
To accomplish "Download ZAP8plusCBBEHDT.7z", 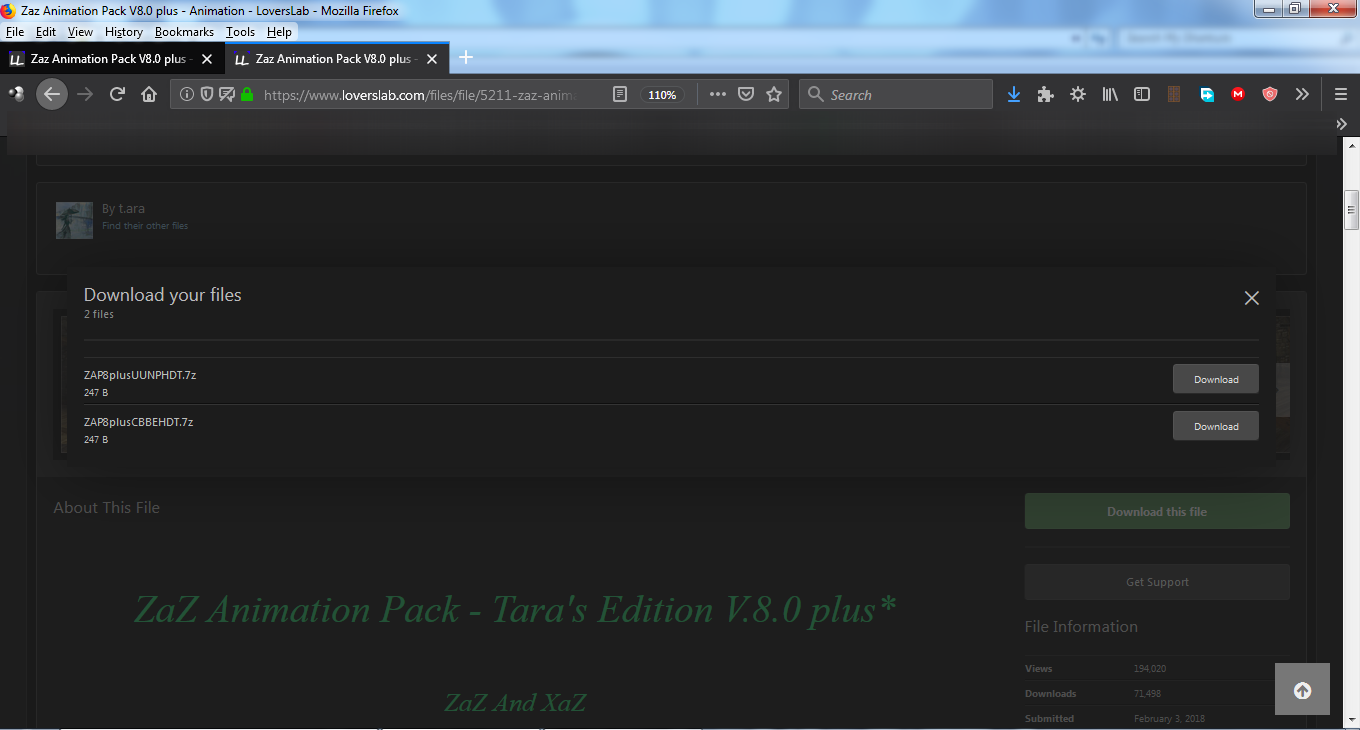I will pos(1216,426).
